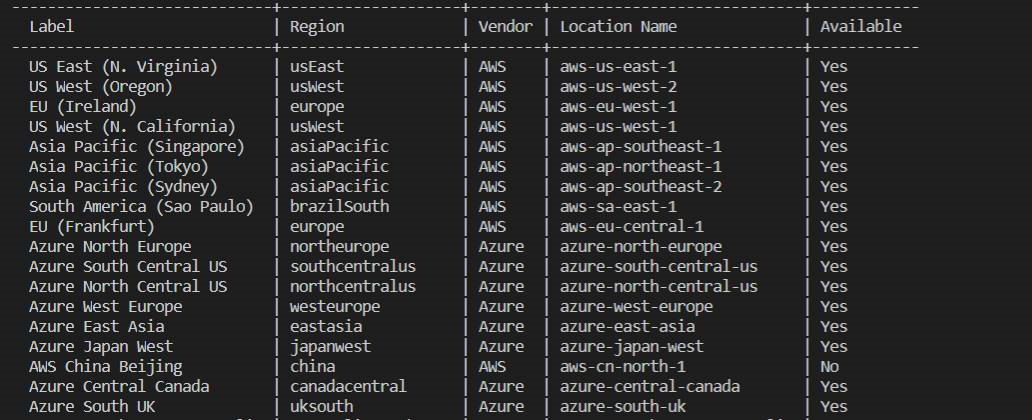Click the Label column header
1032x420 pixels.
(51, 27)
